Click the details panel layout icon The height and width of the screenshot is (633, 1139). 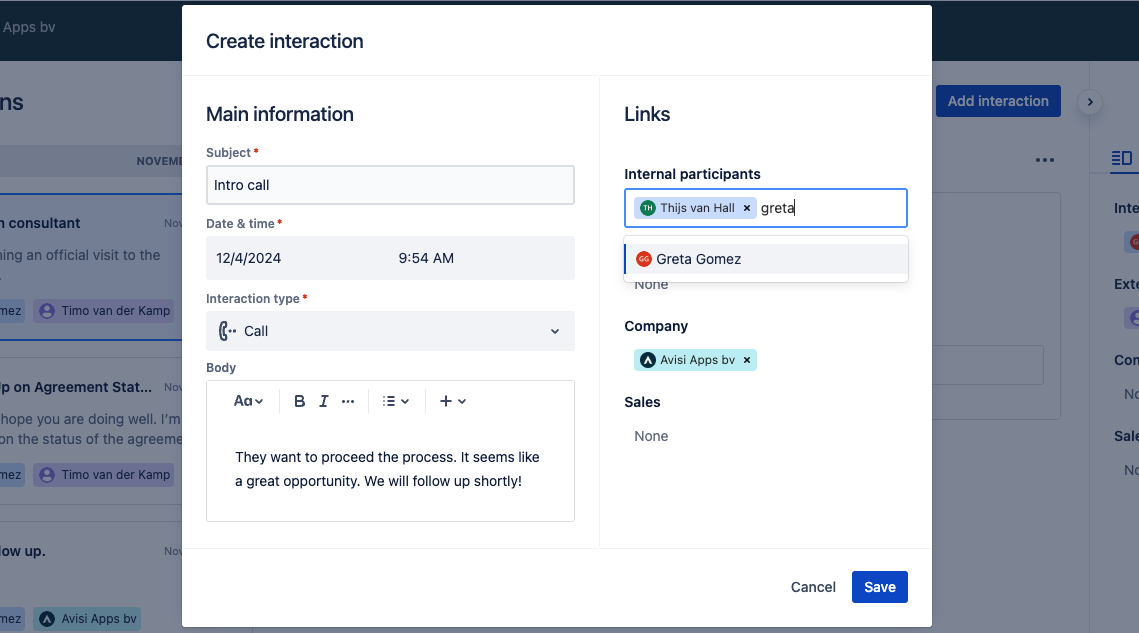[x=1122, y=158]
